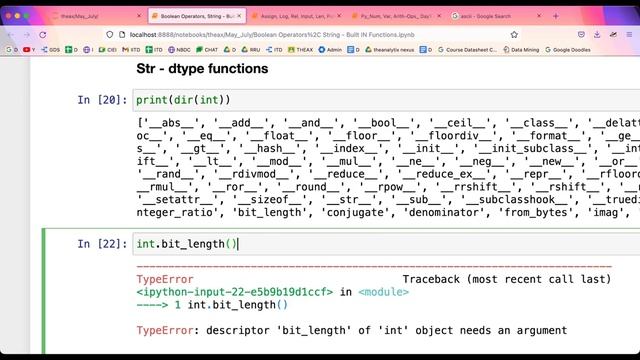Screen dimensions: 640x360
Task: Click the 'Str - dtype functions' heading
Action: tap(202, 69)
